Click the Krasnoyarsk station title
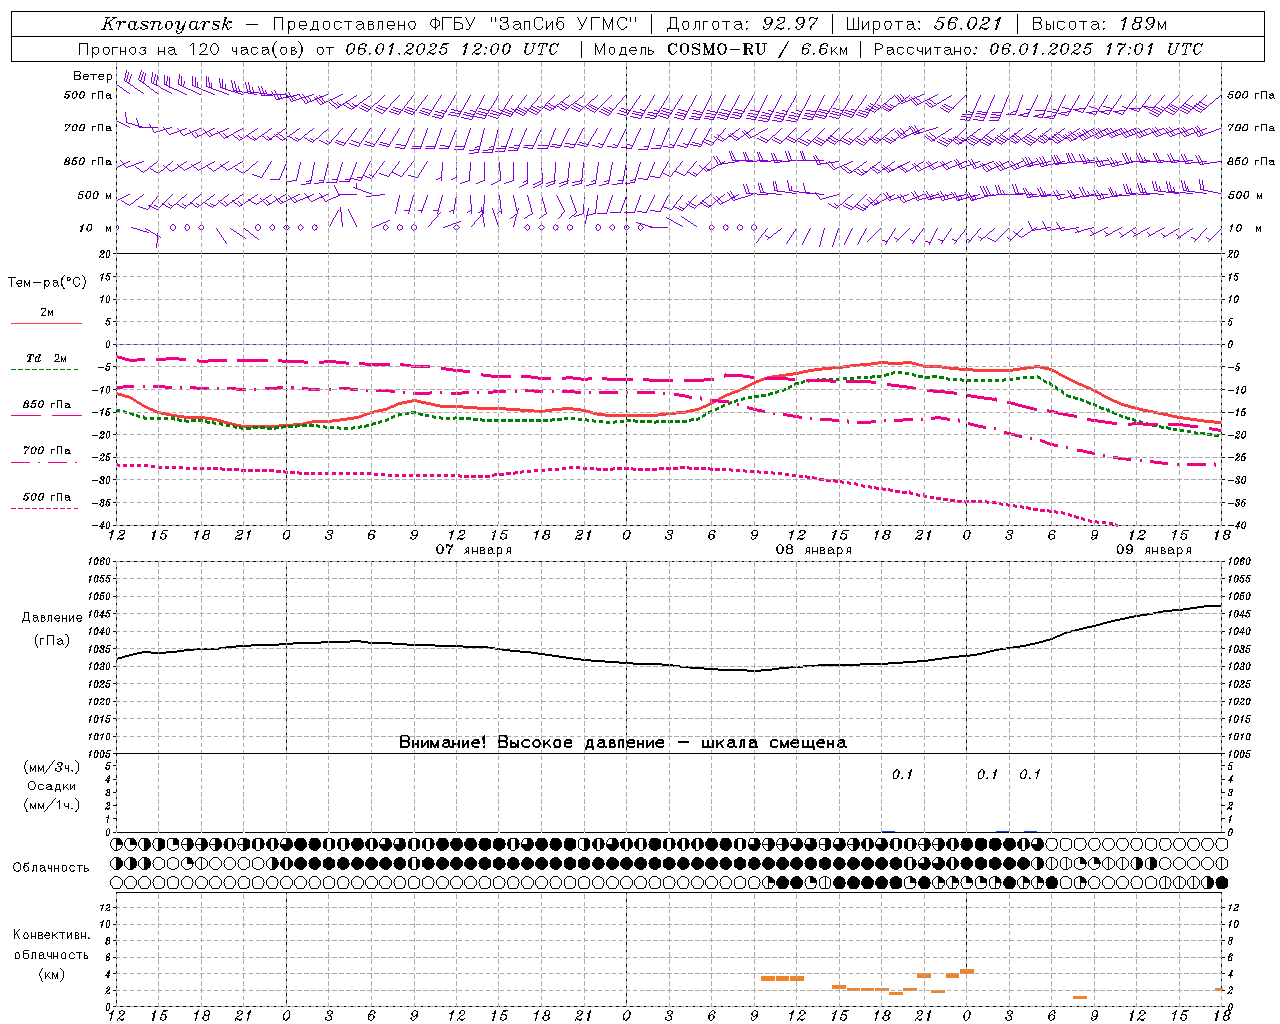This screenshot has height=1024, width=1280. pyautogui.click(x=166, y=24)
